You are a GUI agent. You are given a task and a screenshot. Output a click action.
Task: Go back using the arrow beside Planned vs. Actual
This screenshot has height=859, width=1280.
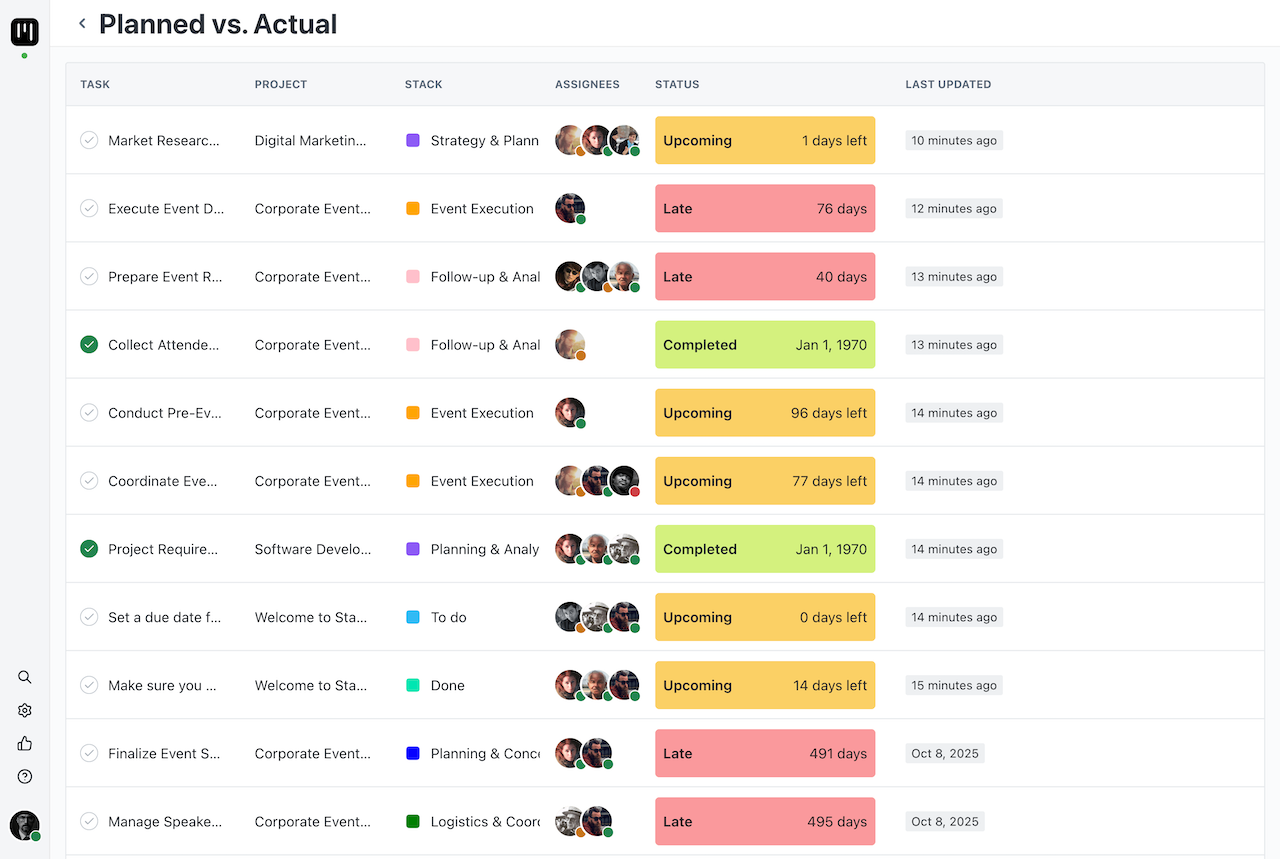82,24
